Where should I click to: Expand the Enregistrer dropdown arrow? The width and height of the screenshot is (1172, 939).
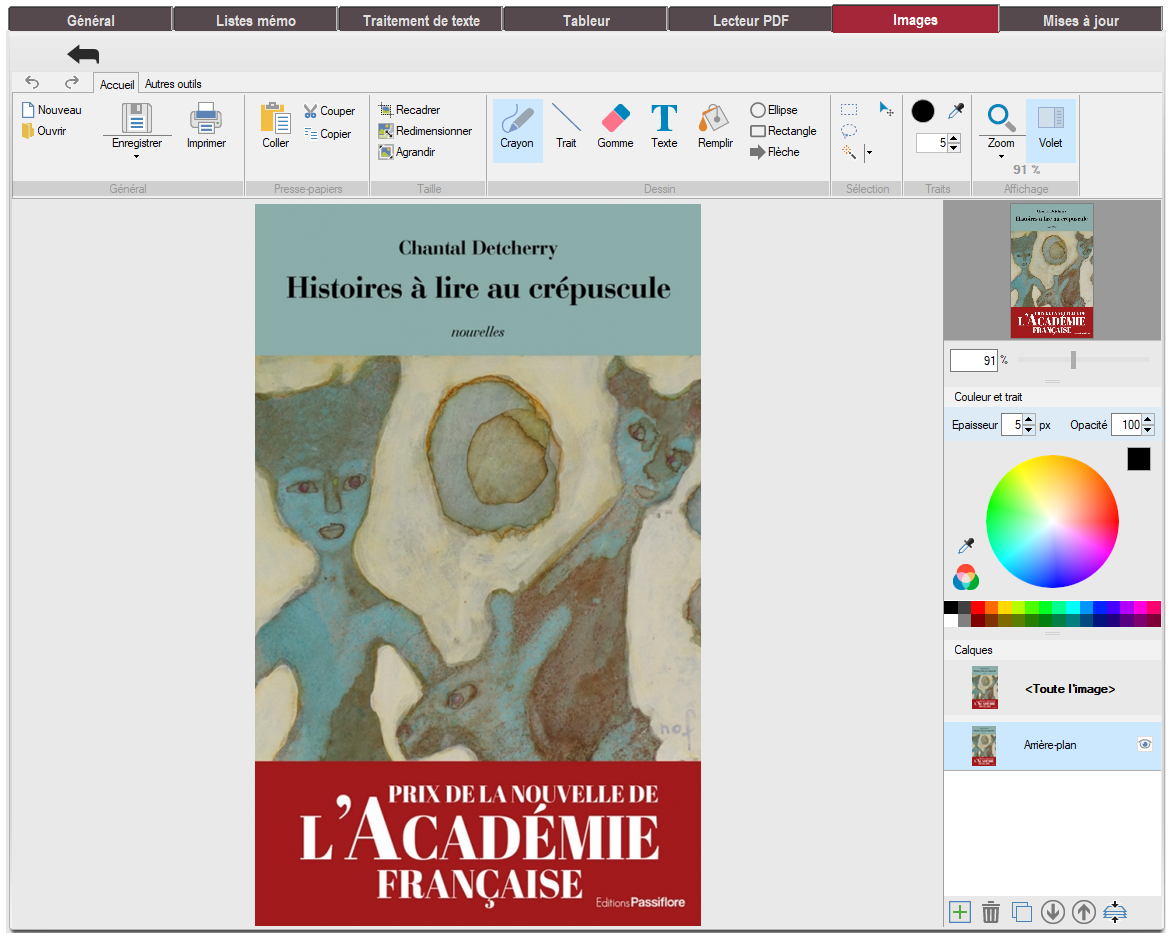point(136,156)
